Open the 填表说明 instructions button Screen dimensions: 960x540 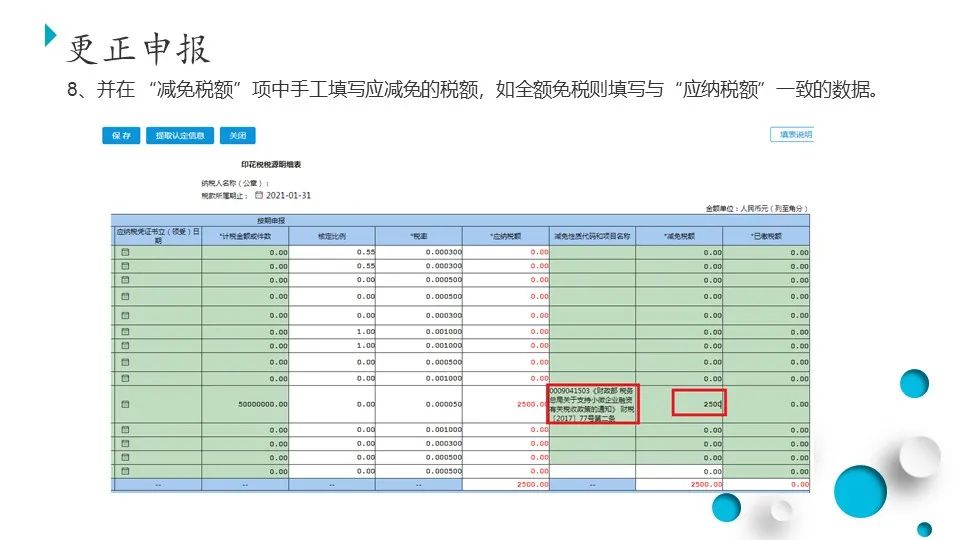click(x=792, y=135)
